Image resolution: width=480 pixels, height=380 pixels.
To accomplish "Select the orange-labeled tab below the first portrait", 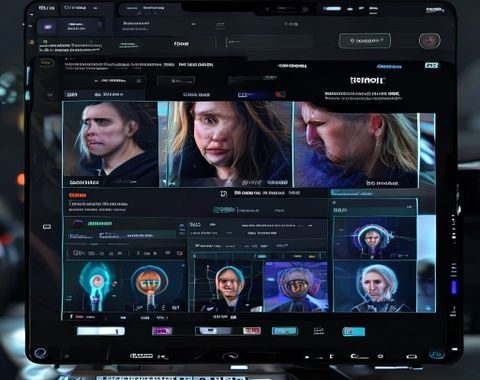I will (x=78, y=195).
